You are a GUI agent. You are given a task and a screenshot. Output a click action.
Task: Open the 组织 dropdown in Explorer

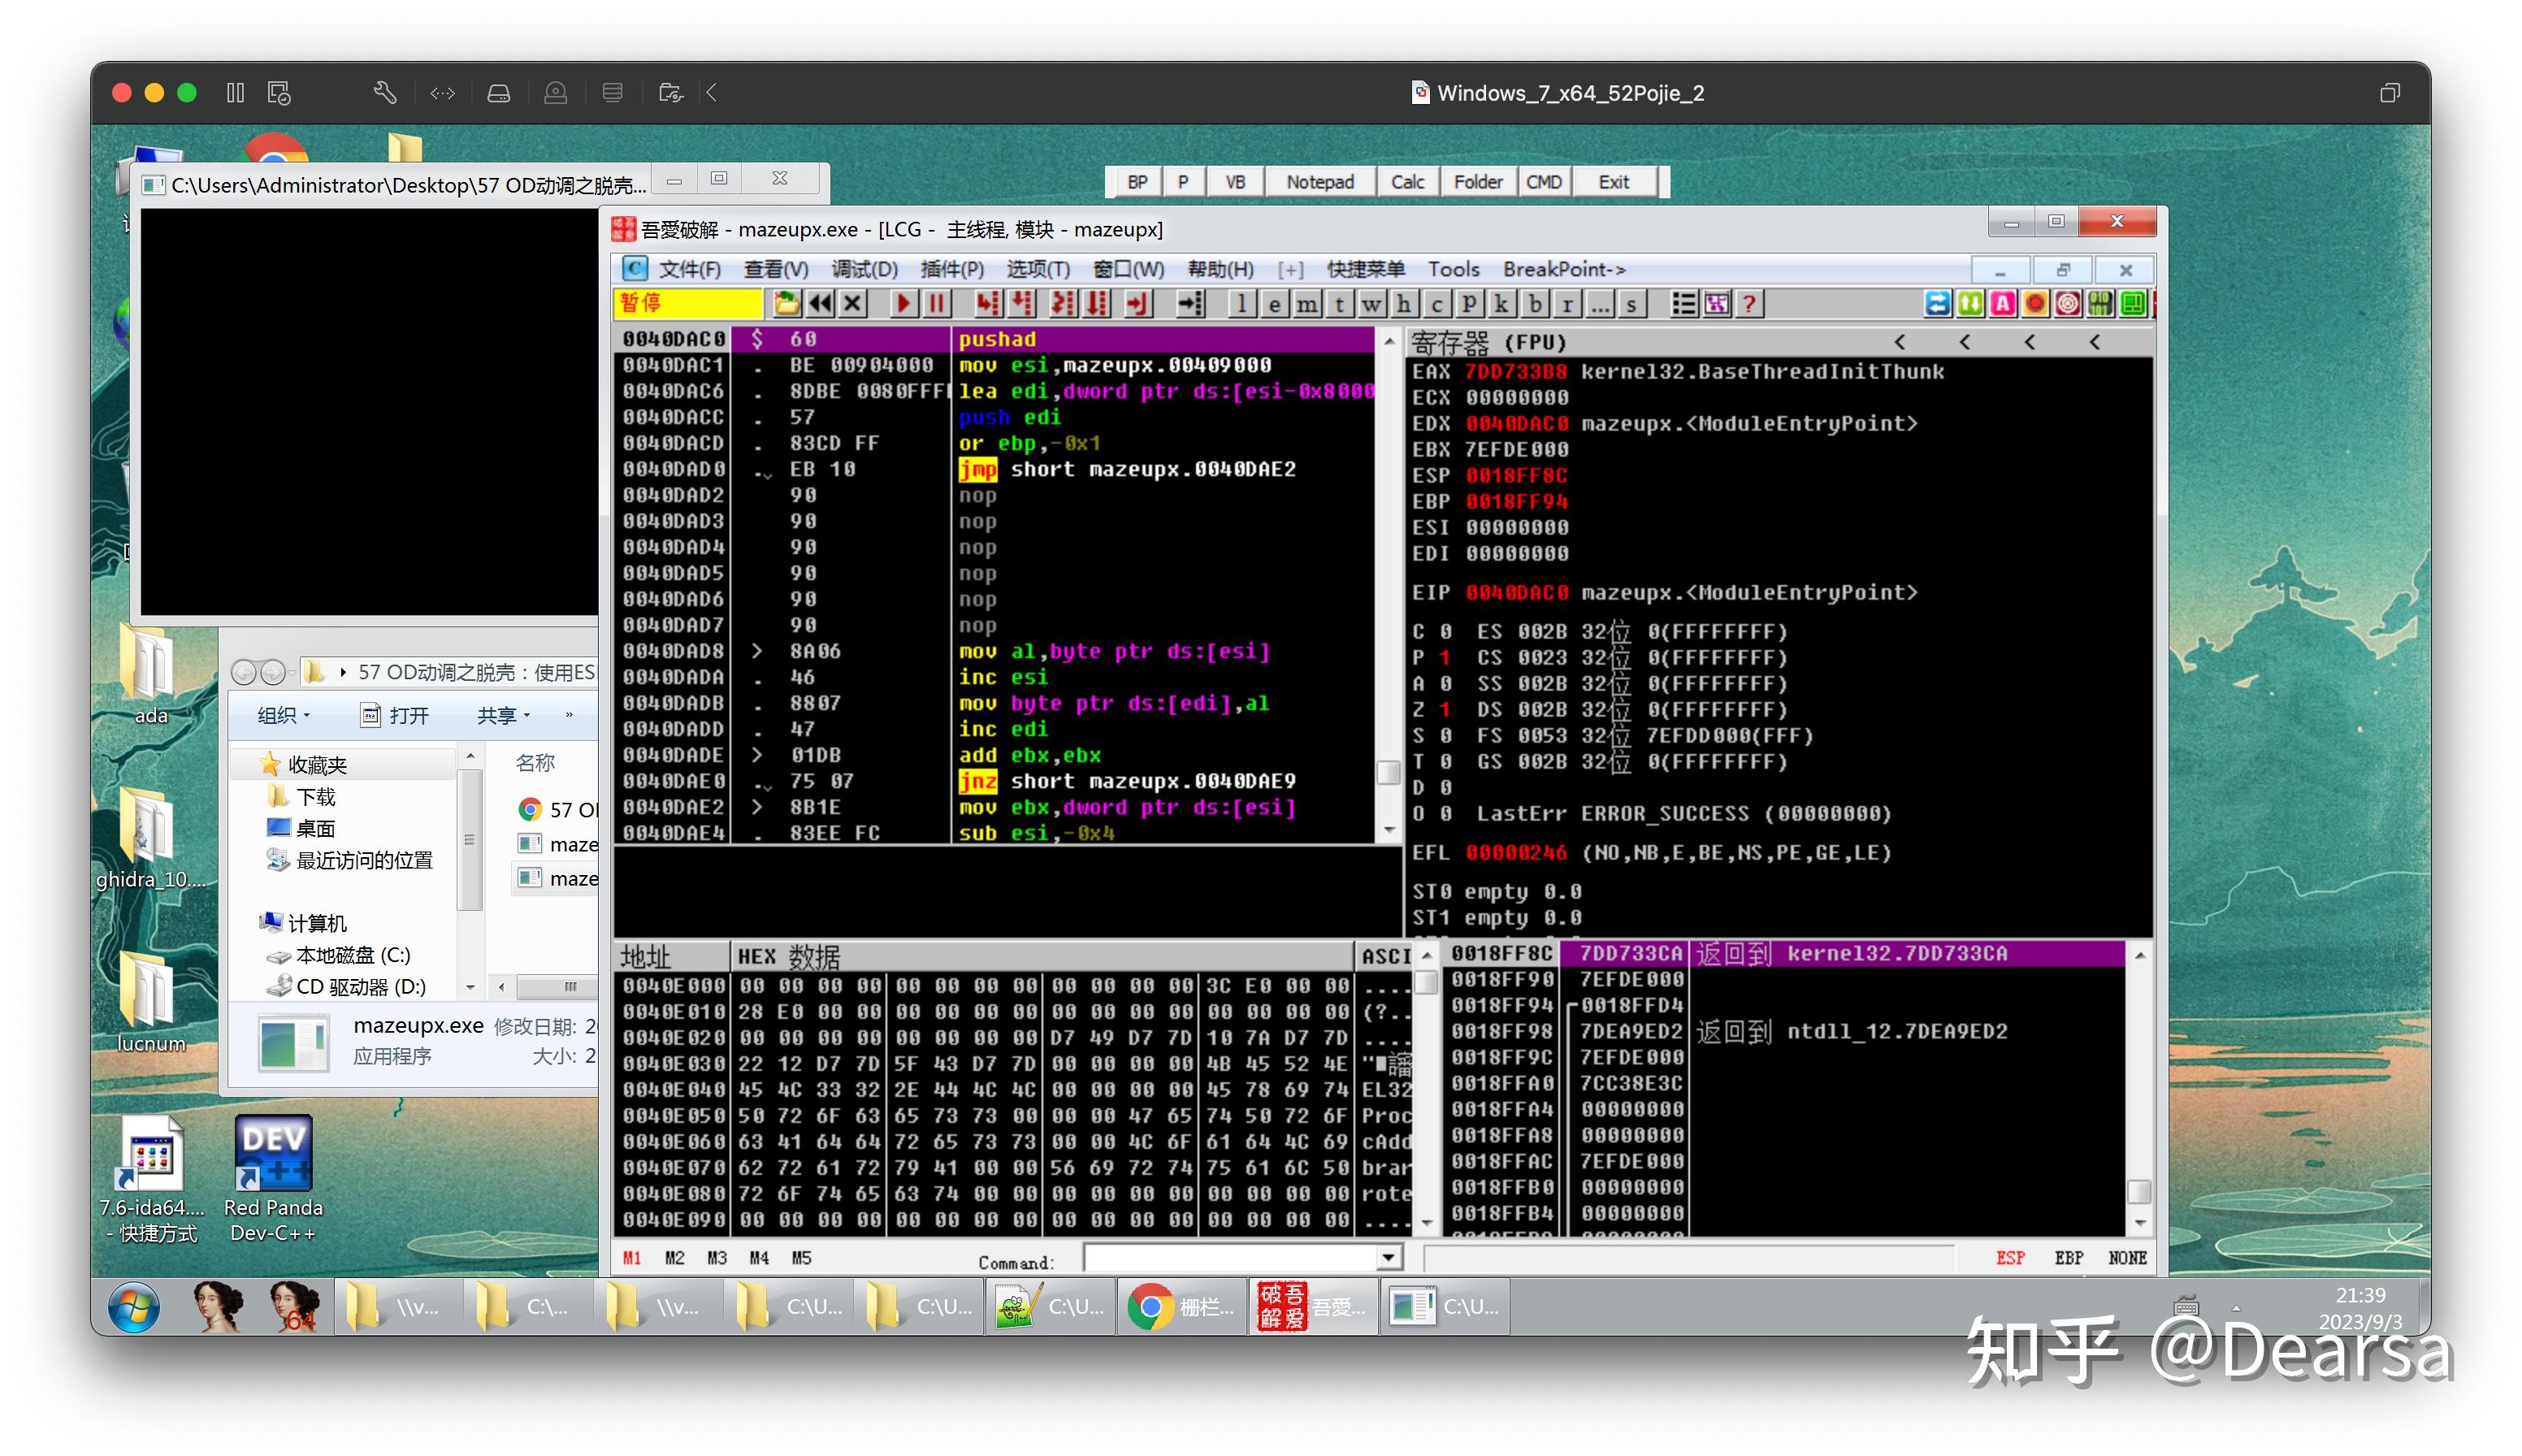tap(284, 715)
